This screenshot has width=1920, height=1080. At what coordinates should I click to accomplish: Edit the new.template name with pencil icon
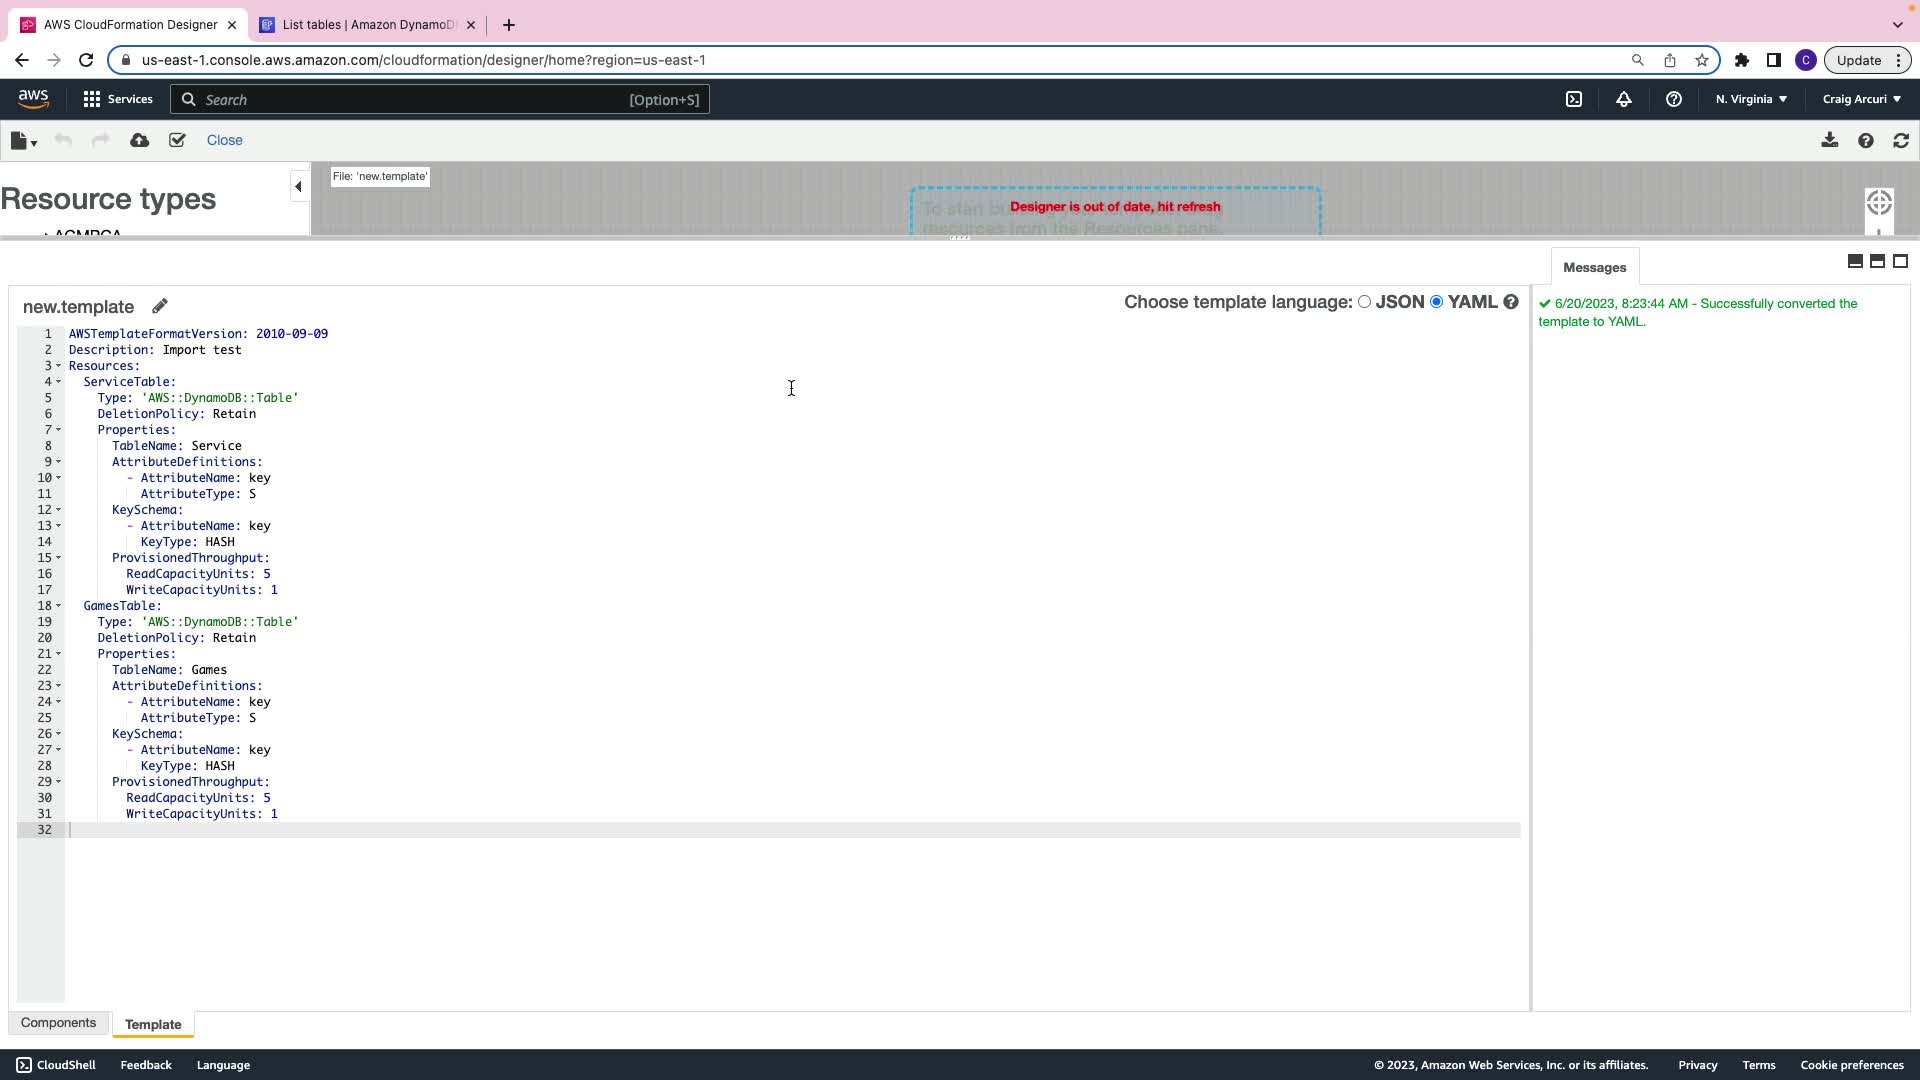[160, 306]
